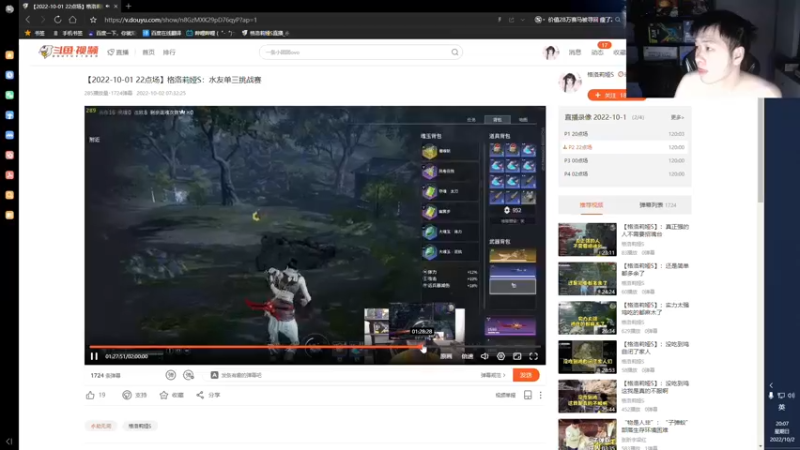
Task: Toggle the mini-window player mode icon
Action: 517,356
